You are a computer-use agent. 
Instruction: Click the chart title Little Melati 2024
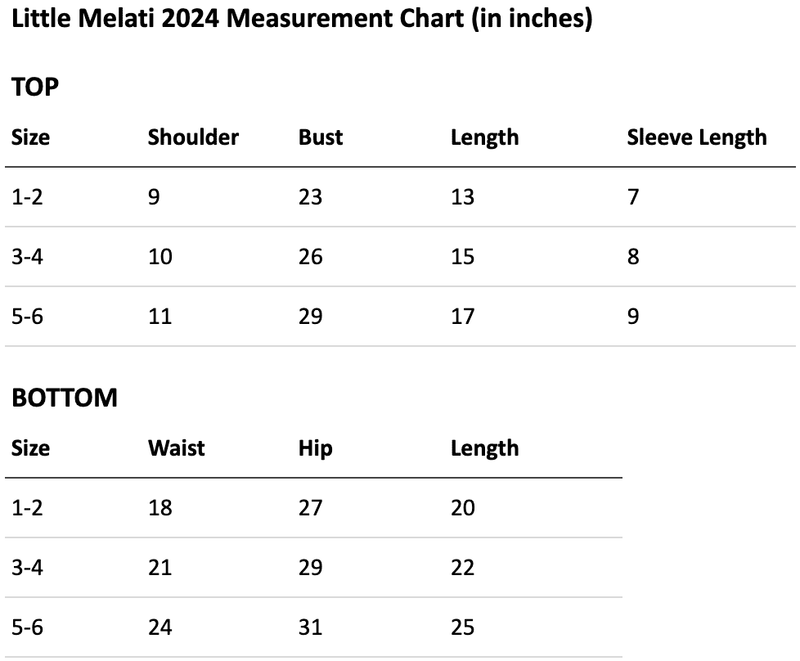302,19
